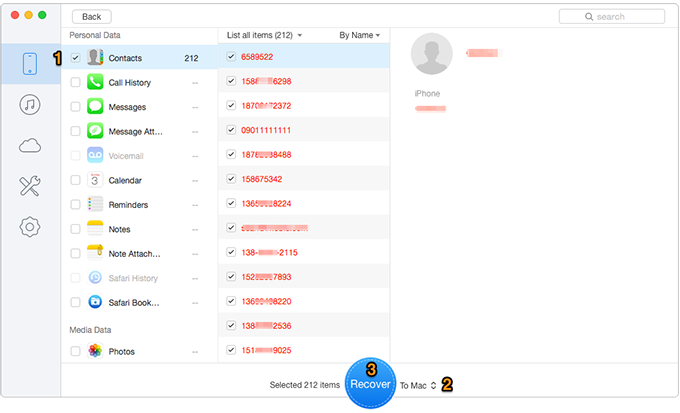Uncheck the Contacts checkbox
The image size is (680, 413).
click(75, 58)
